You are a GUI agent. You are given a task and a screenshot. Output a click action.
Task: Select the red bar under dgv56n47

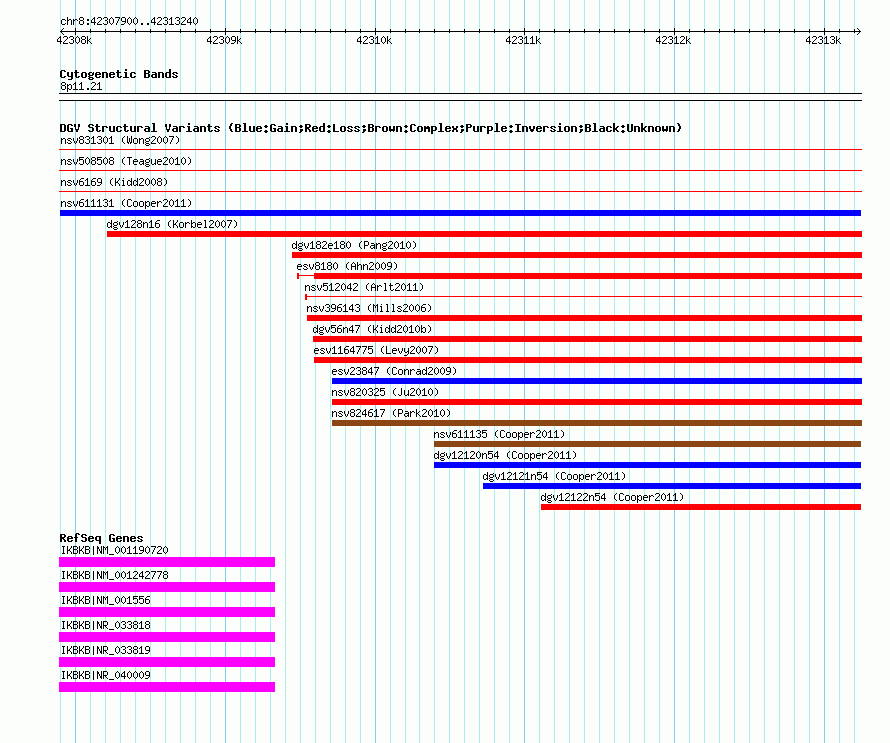[587, 339]
